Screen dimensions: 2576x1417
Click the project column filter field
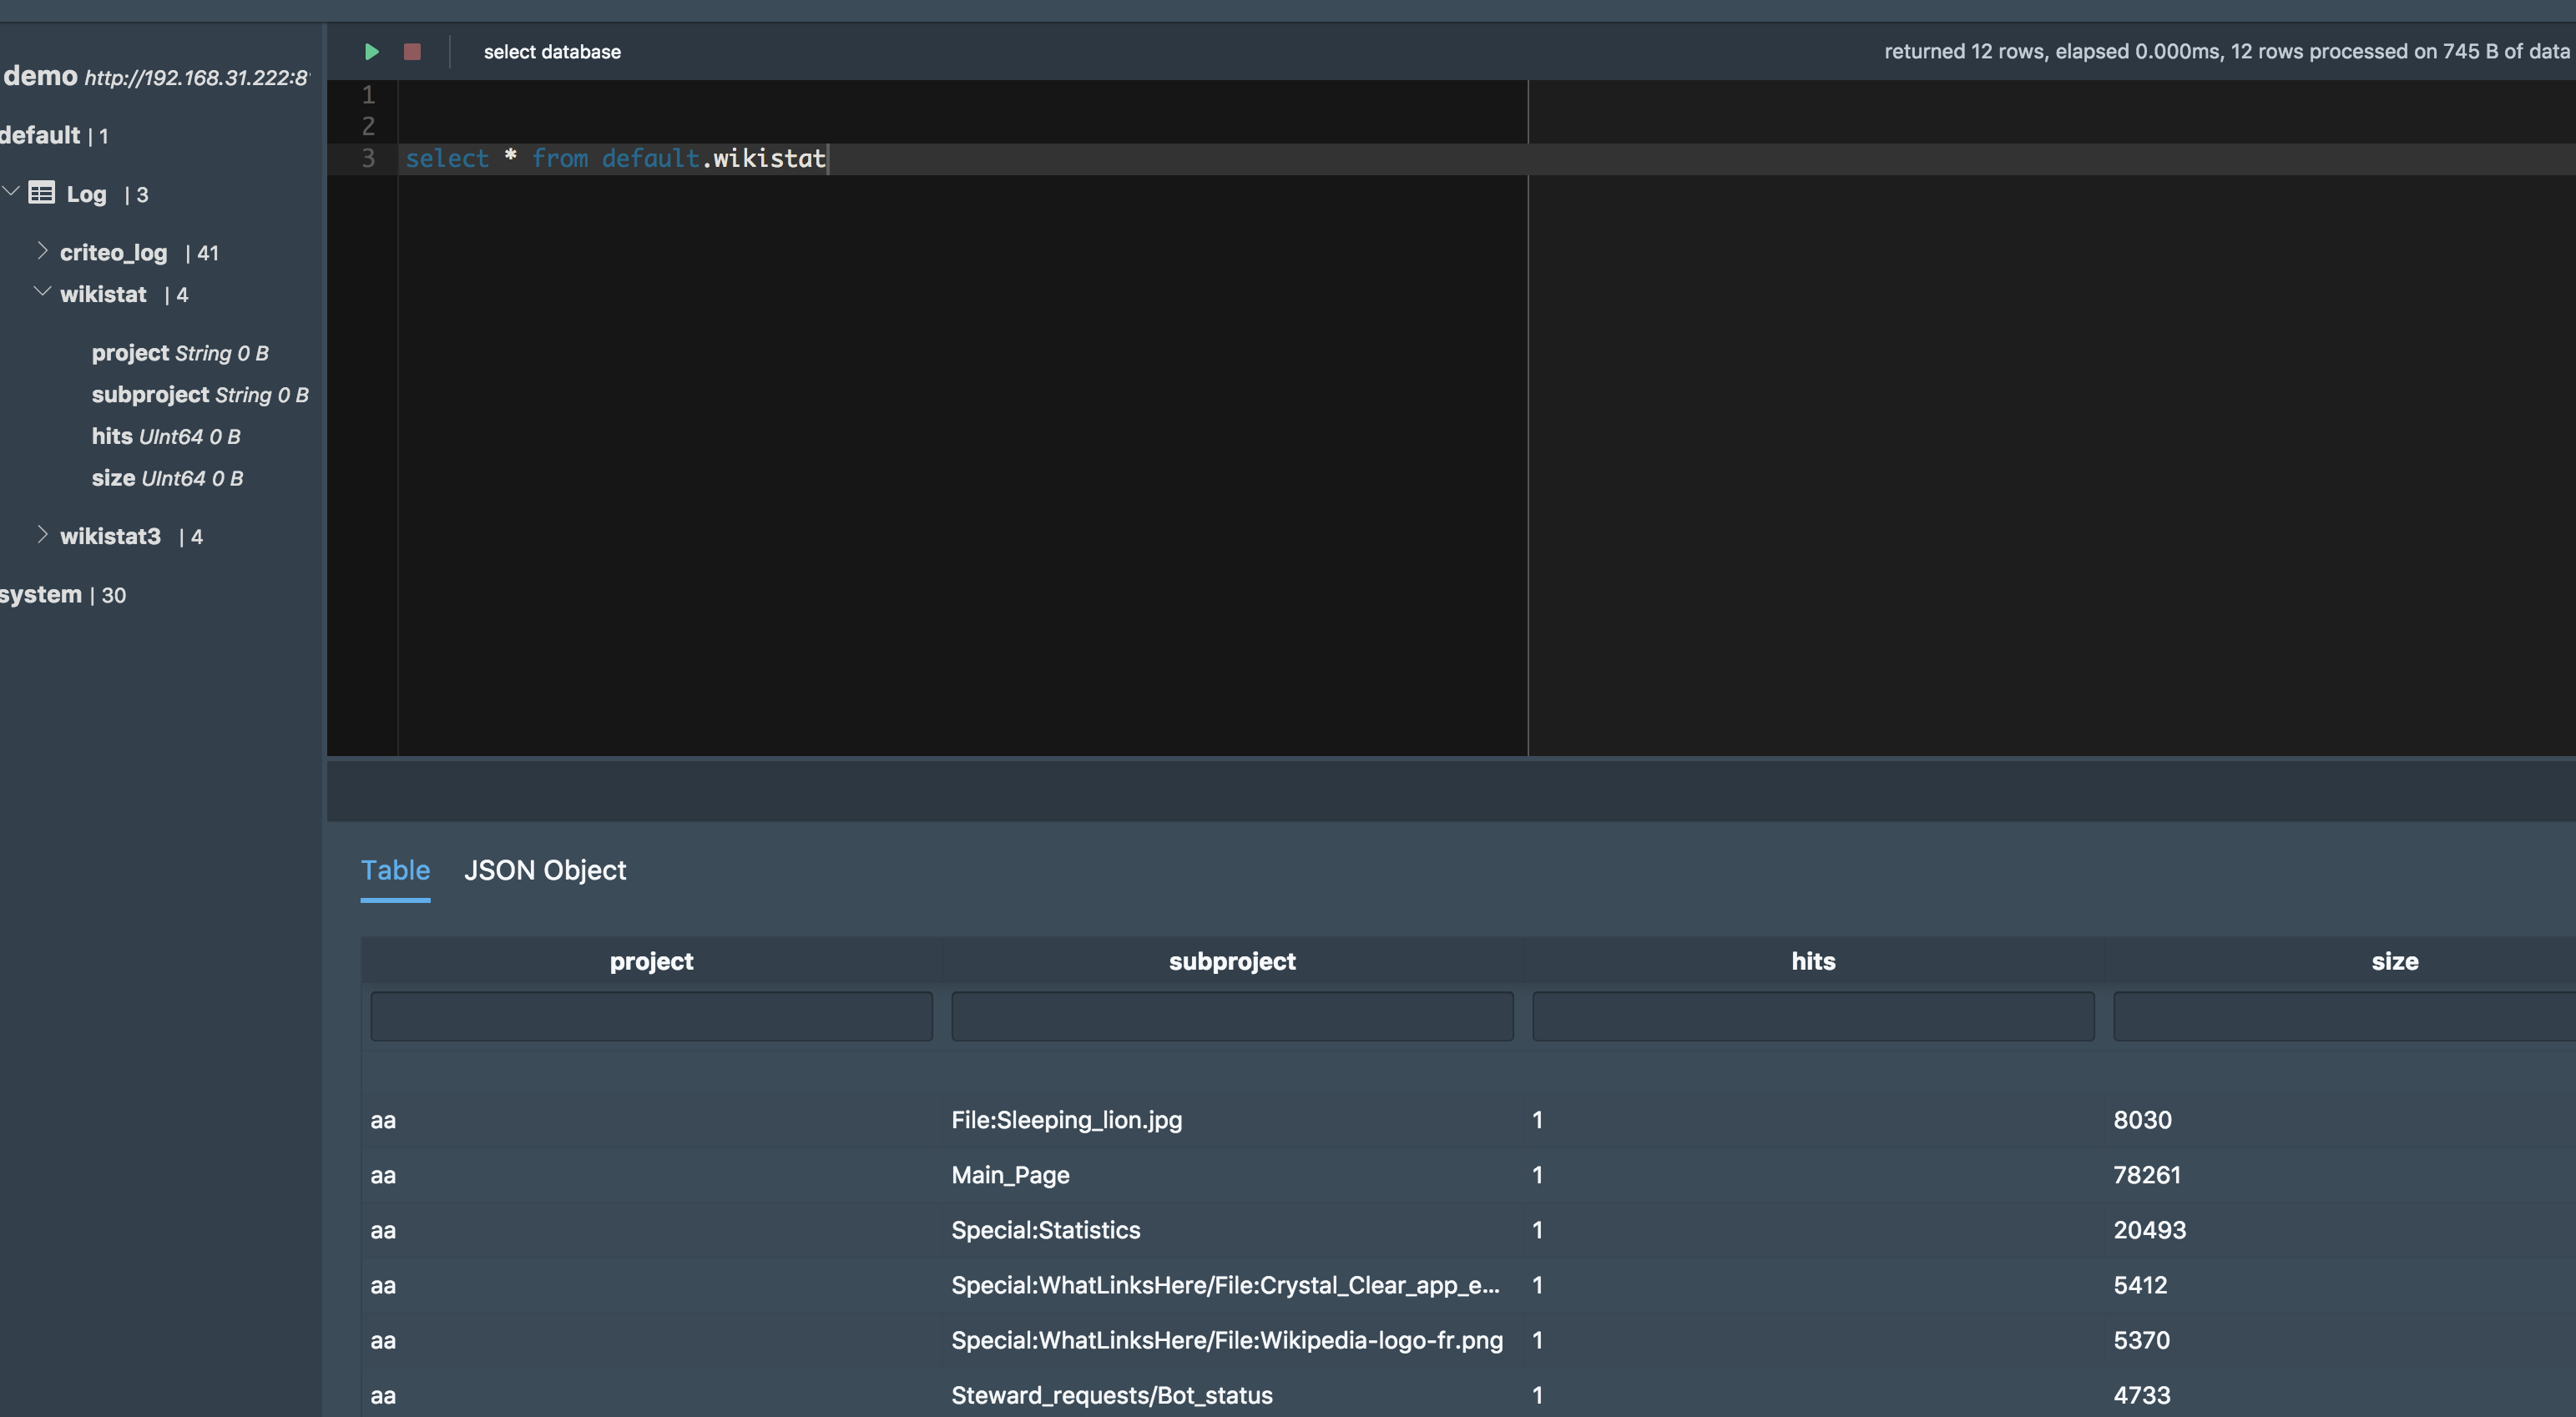[x=651, y=1016]
